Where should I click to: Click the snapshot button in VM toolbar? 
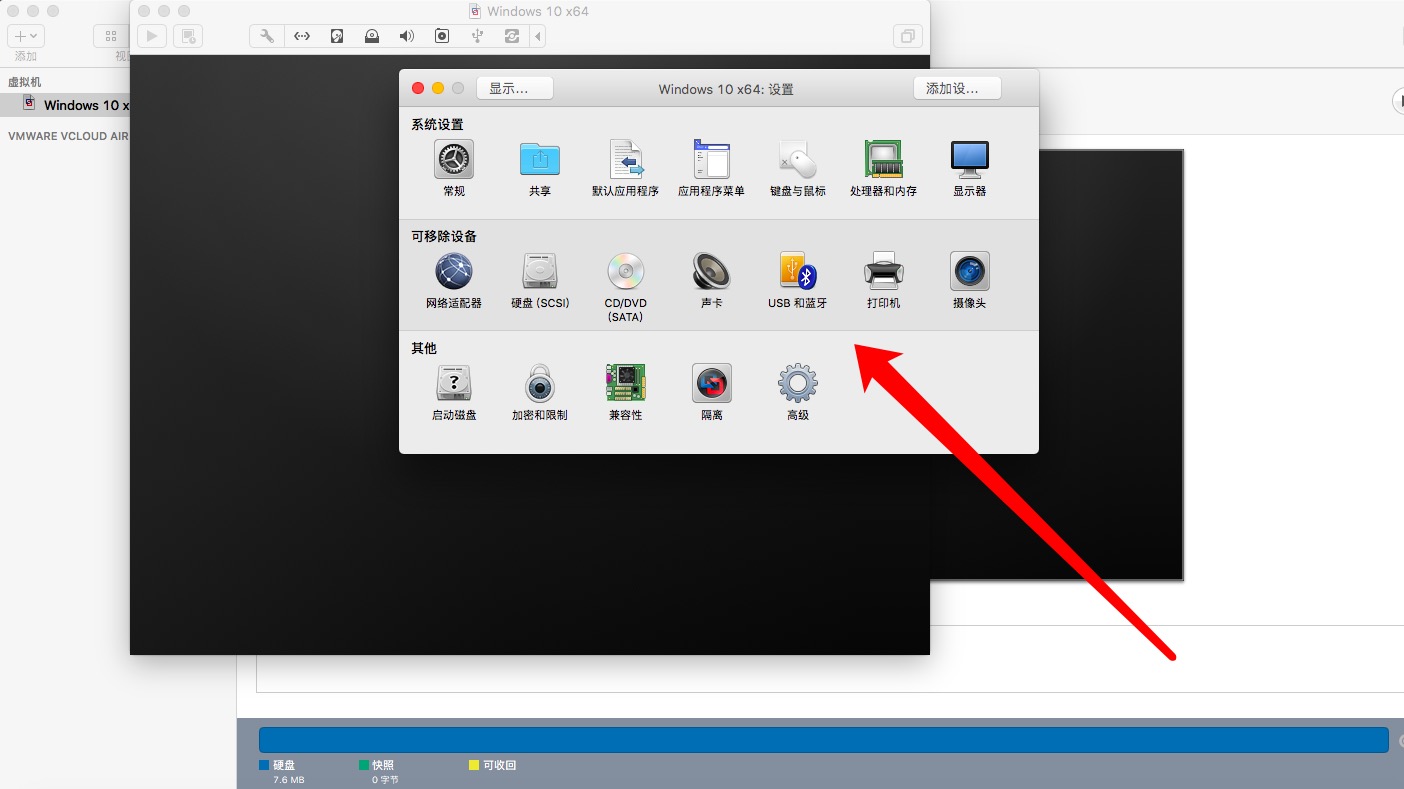pos(188,36)
